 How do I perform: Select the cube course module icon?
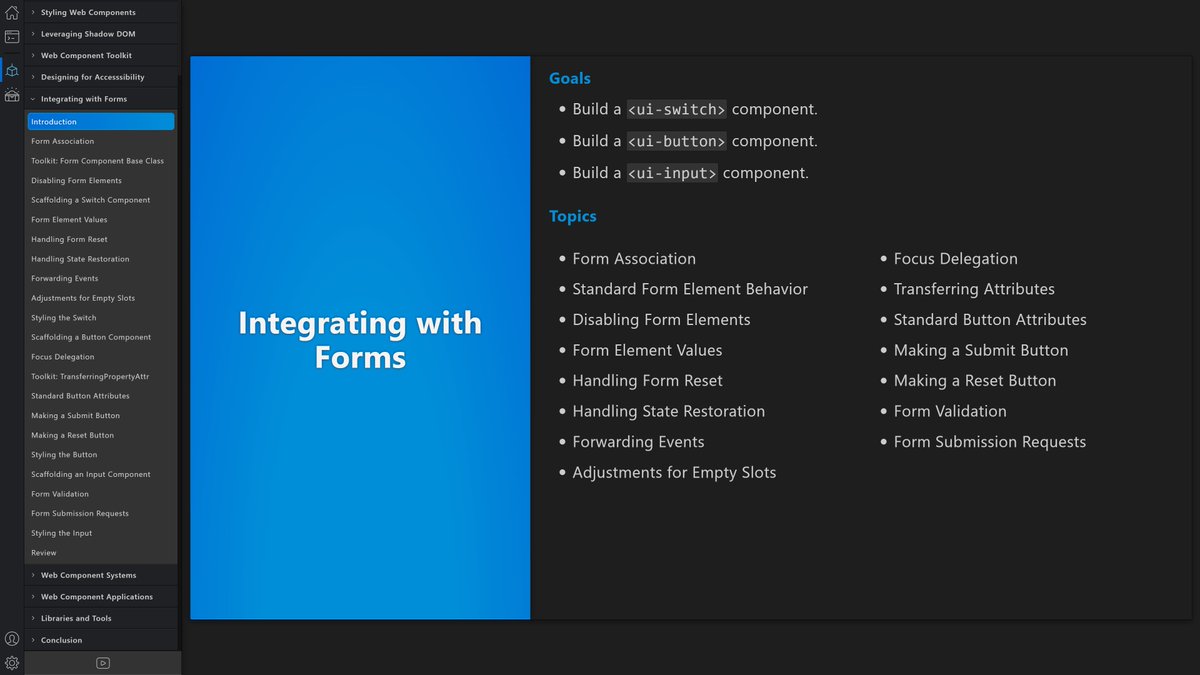(12, 70)
